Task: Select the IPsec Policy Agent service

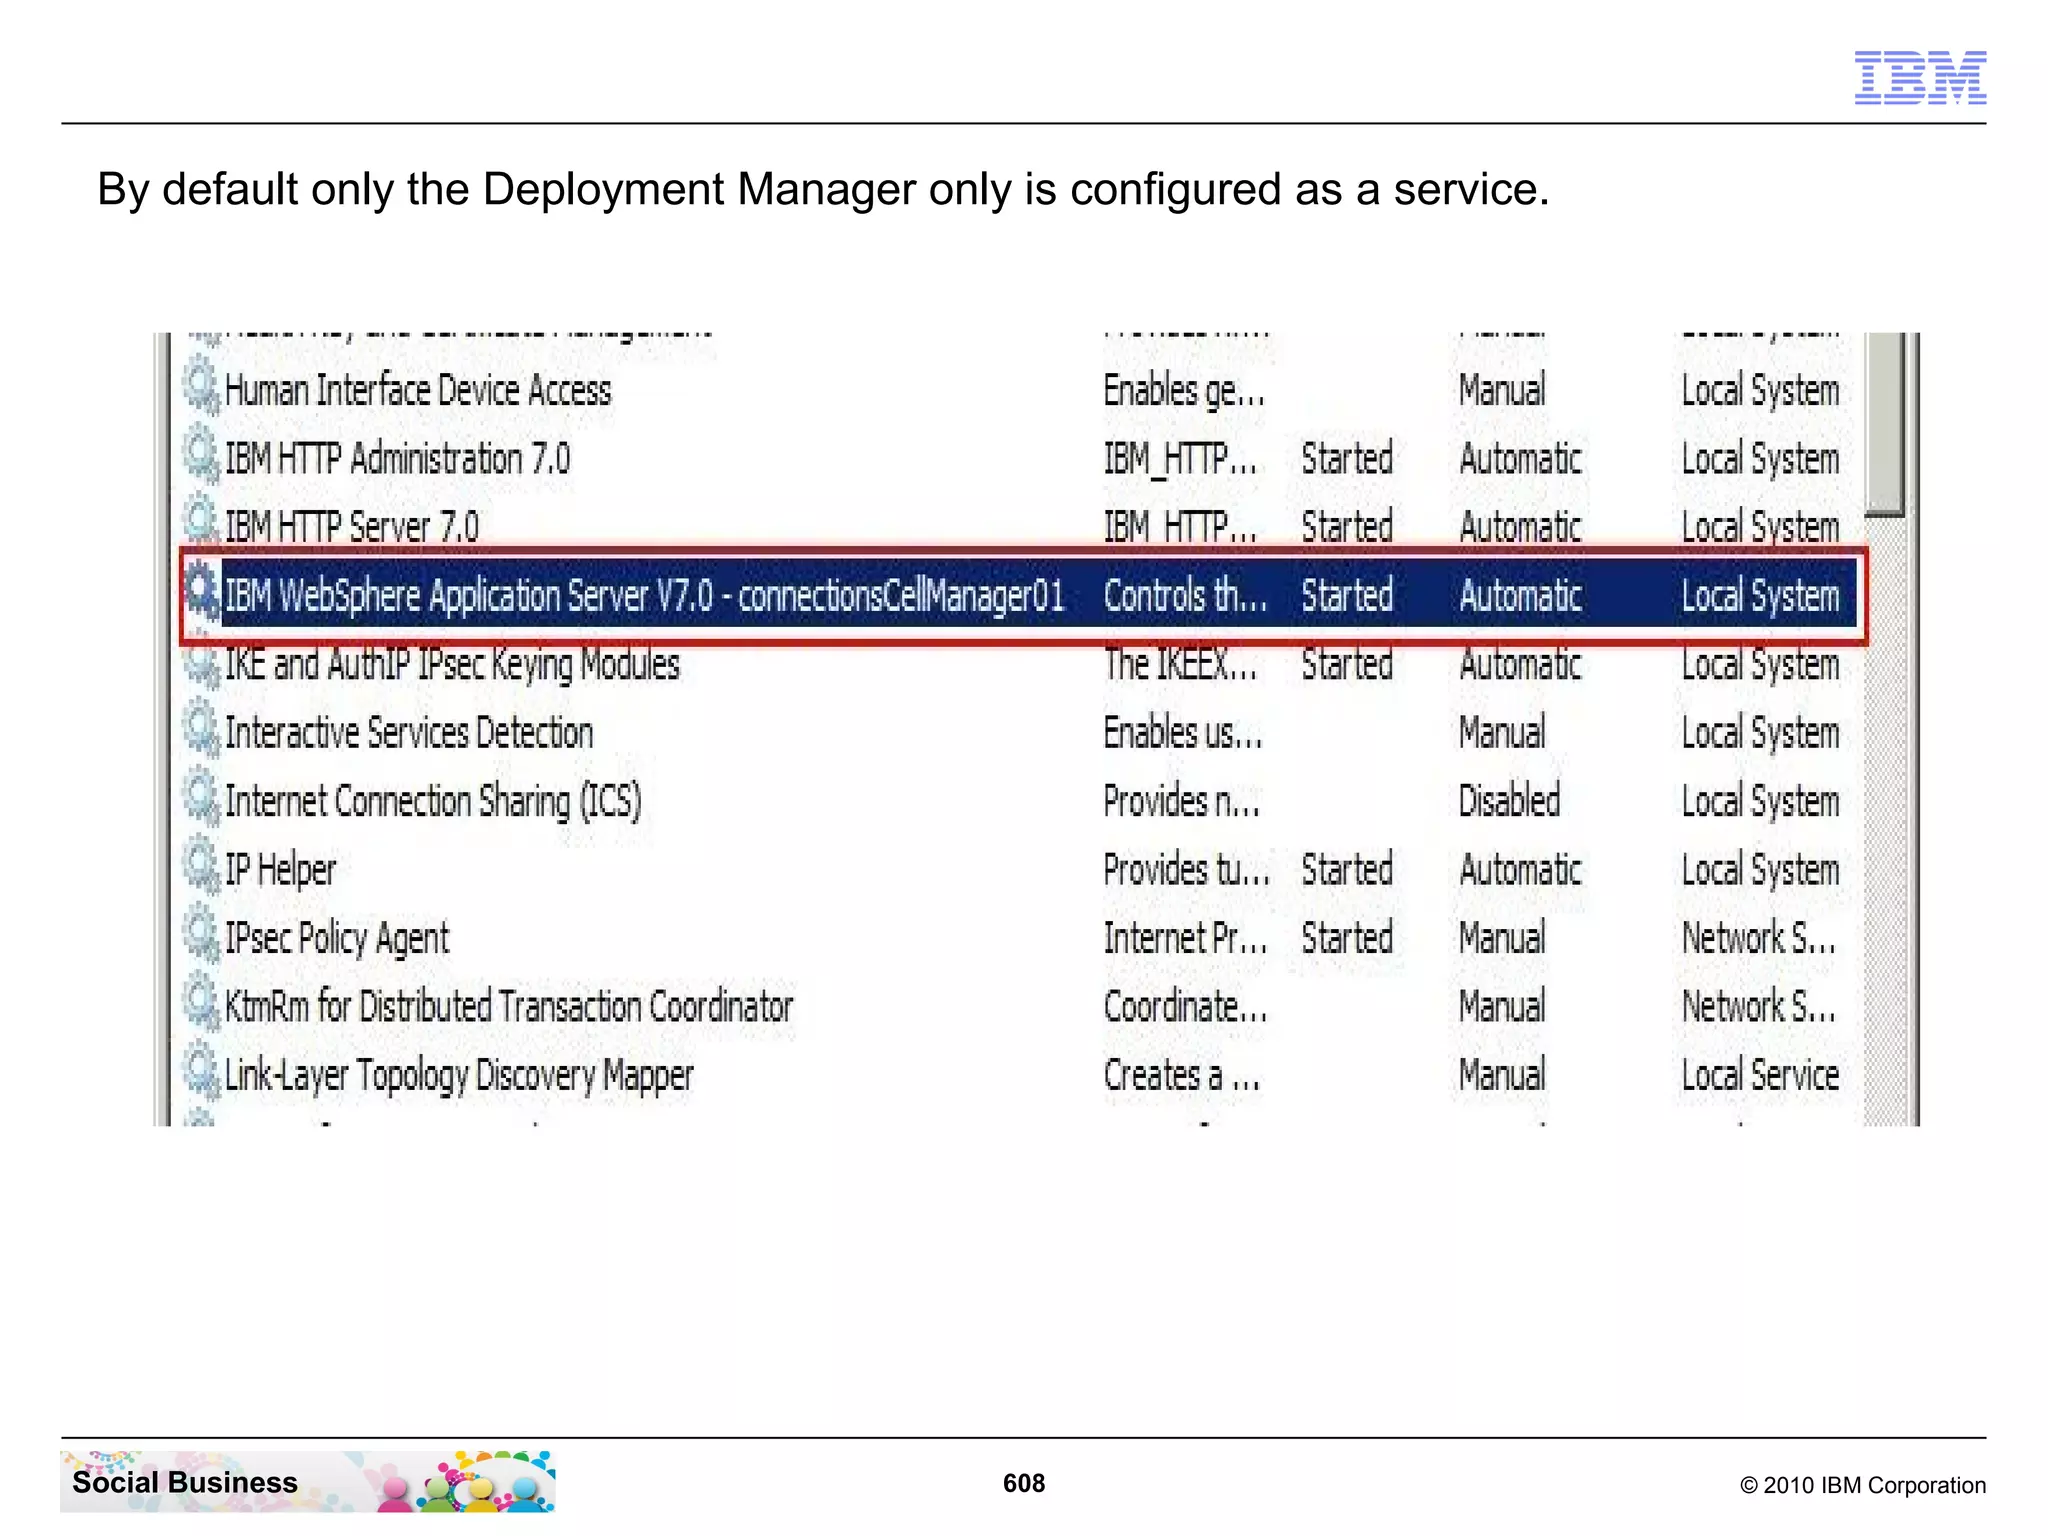Action: [337, 939]
